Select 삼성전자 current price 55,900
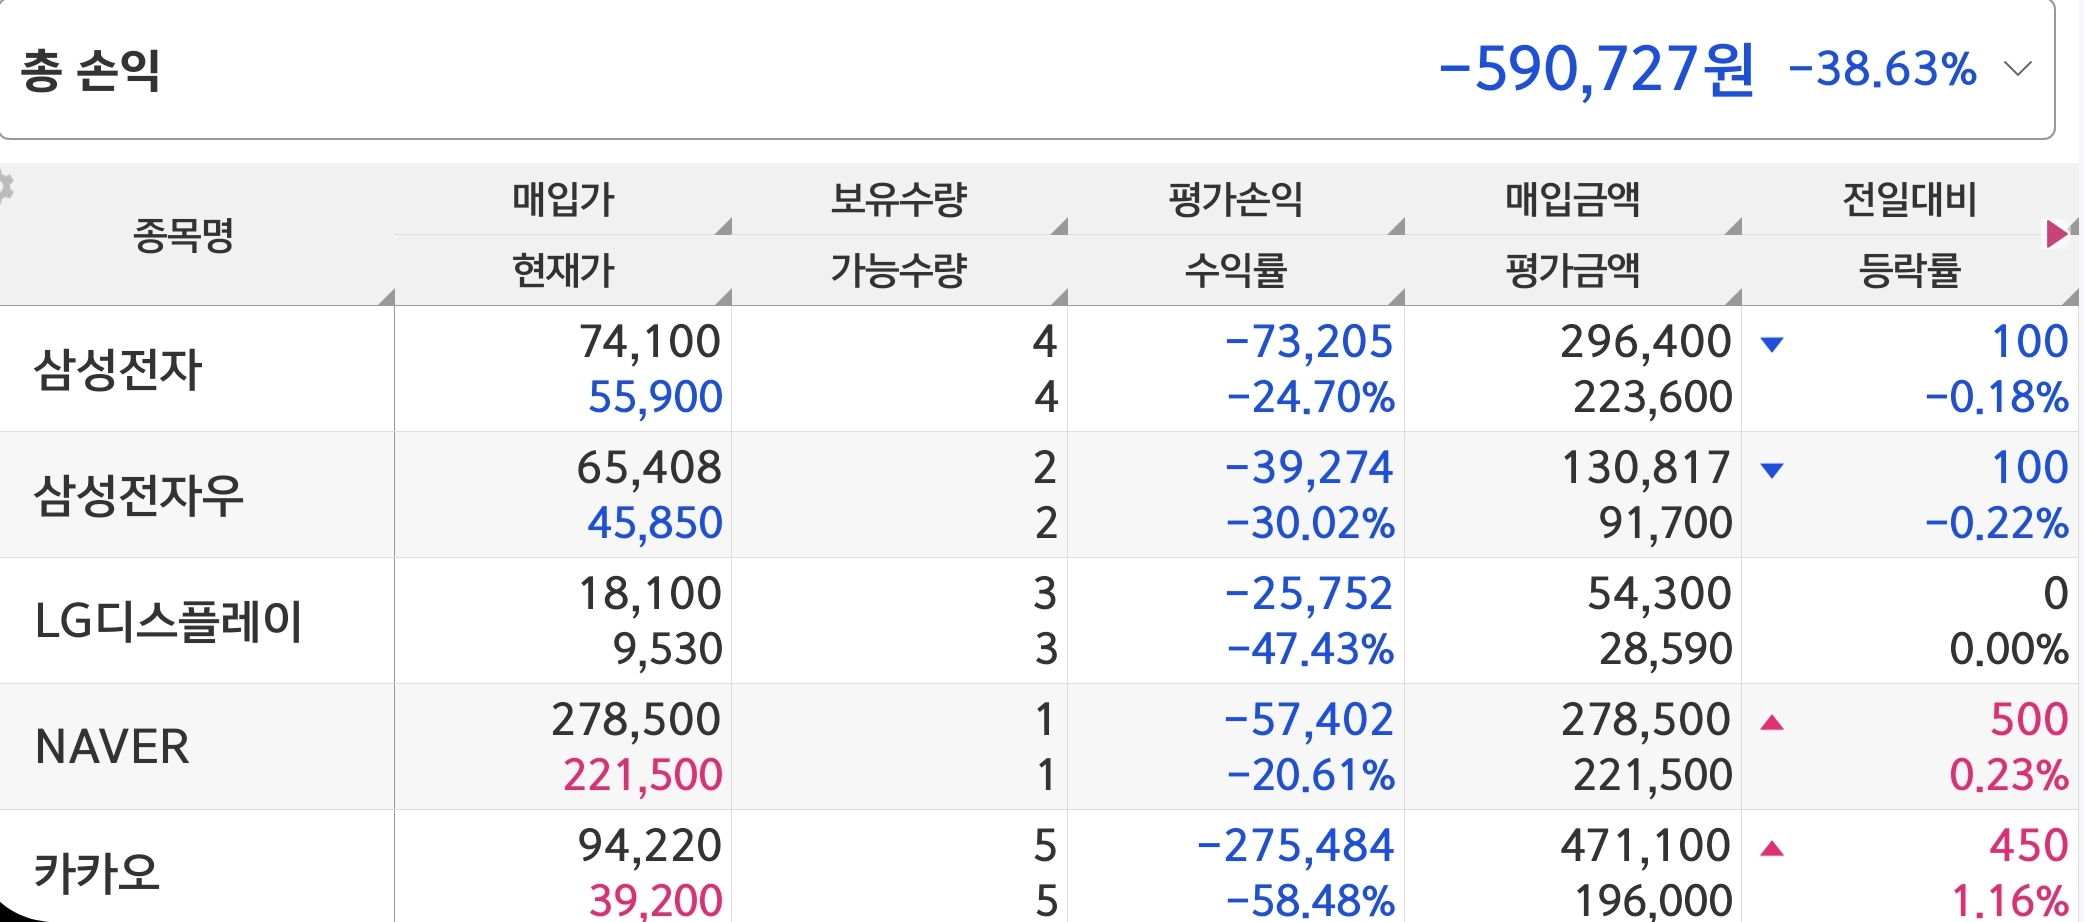The height and width of the screenshot is (922, 2084). [x=655, y=397]
